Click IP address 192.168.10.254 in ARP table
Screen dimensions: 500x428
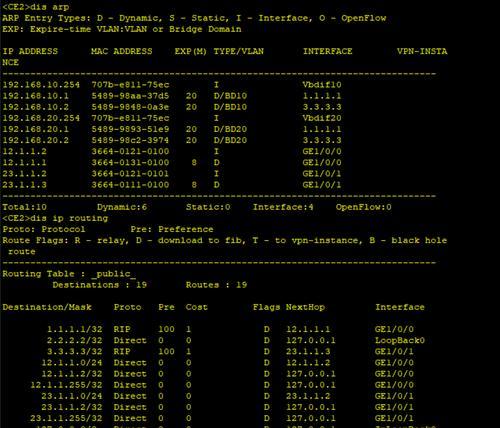41,85
